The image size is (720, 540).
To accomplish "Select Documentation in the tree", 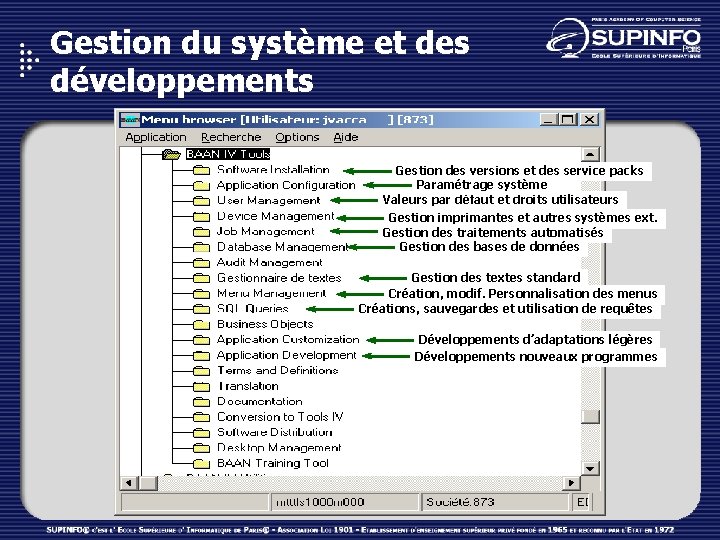I will click(x=260, y=401).
